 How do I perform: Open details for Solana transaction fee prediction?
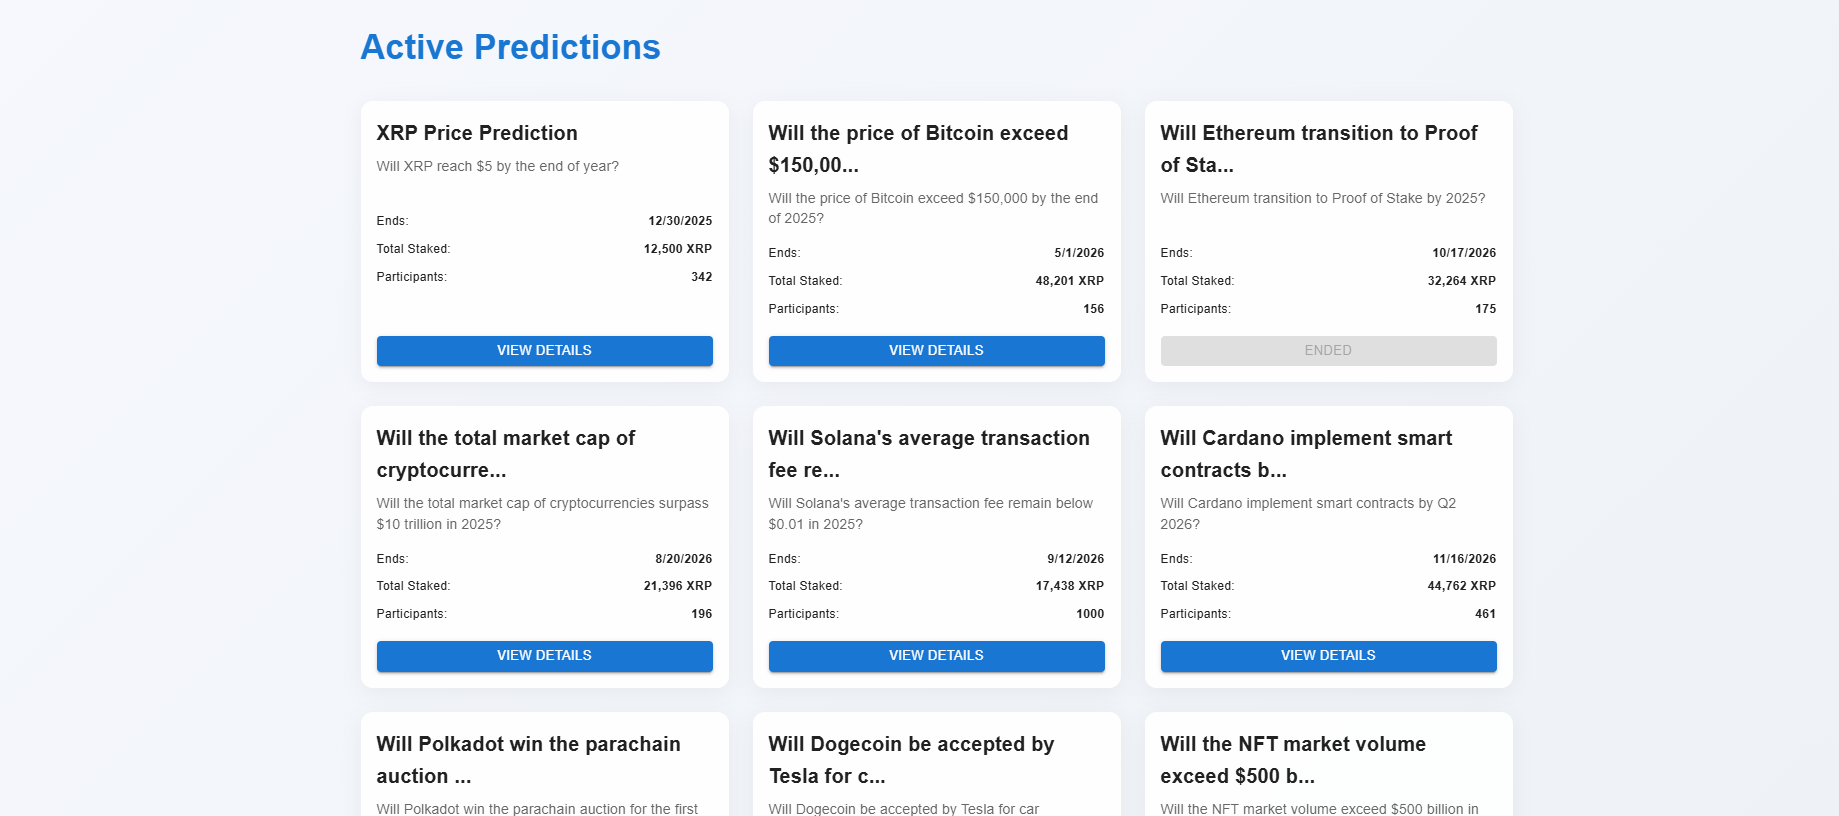(x=936, y=656)
